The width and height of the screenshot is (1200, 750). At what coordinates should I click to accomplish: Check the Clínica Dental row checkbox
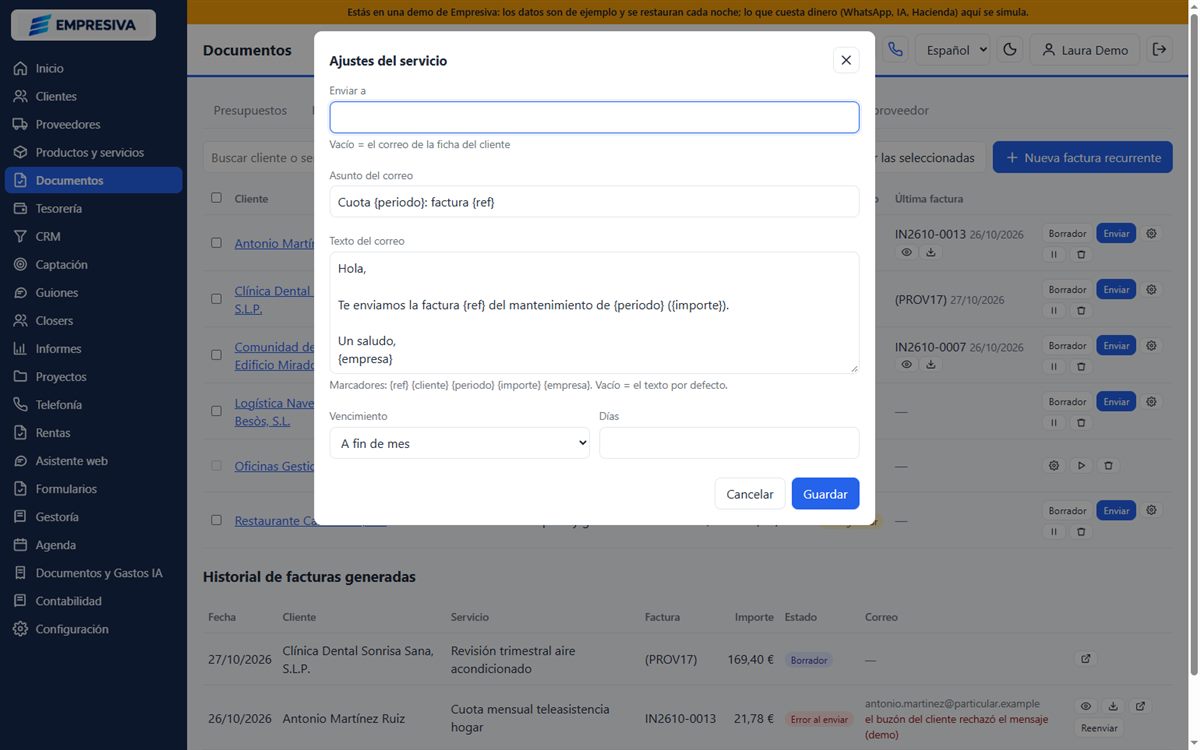click(x=216, y=298)
